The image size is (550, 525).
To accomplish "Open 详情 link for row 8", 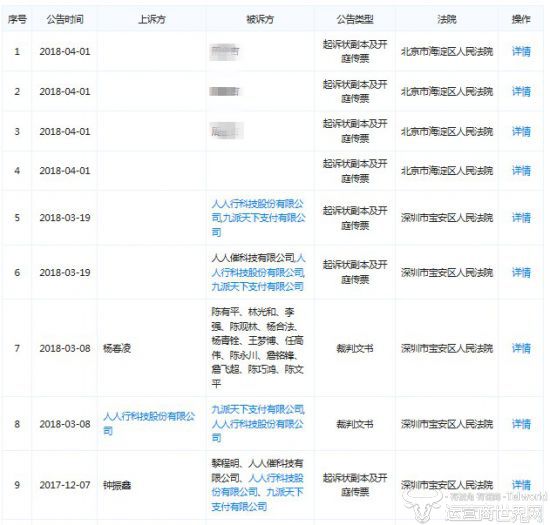I will pyautogui.click(x=521, y=424).
